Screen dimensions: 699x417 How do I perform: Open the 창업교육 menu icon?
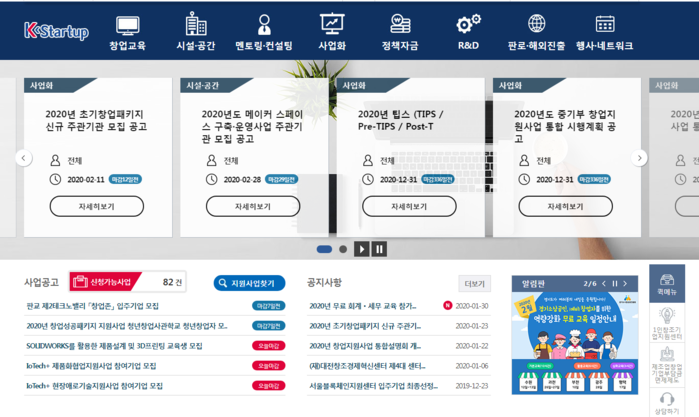tap(127, 24)
